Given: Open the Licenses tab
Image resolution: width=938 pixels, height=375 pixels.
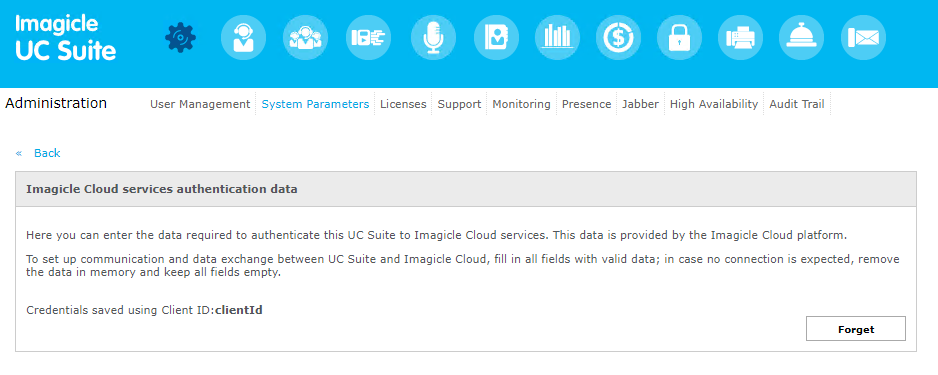Looking at the screenshot, I should (403, 104).
